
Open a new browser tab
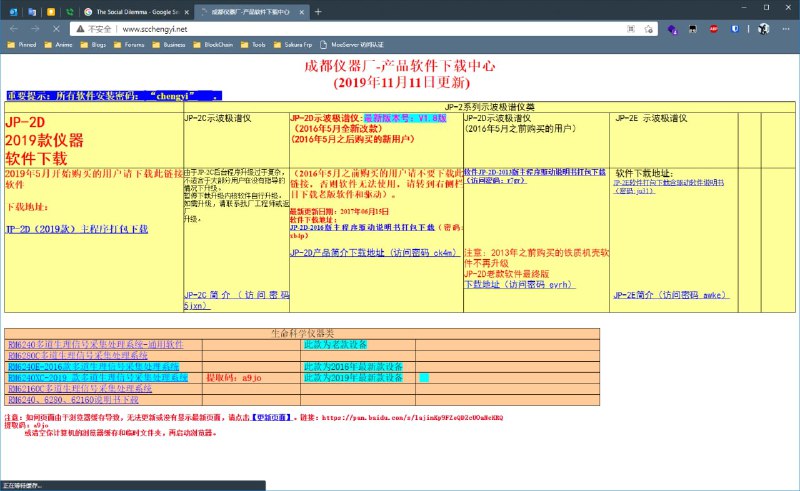click(318, 12)
